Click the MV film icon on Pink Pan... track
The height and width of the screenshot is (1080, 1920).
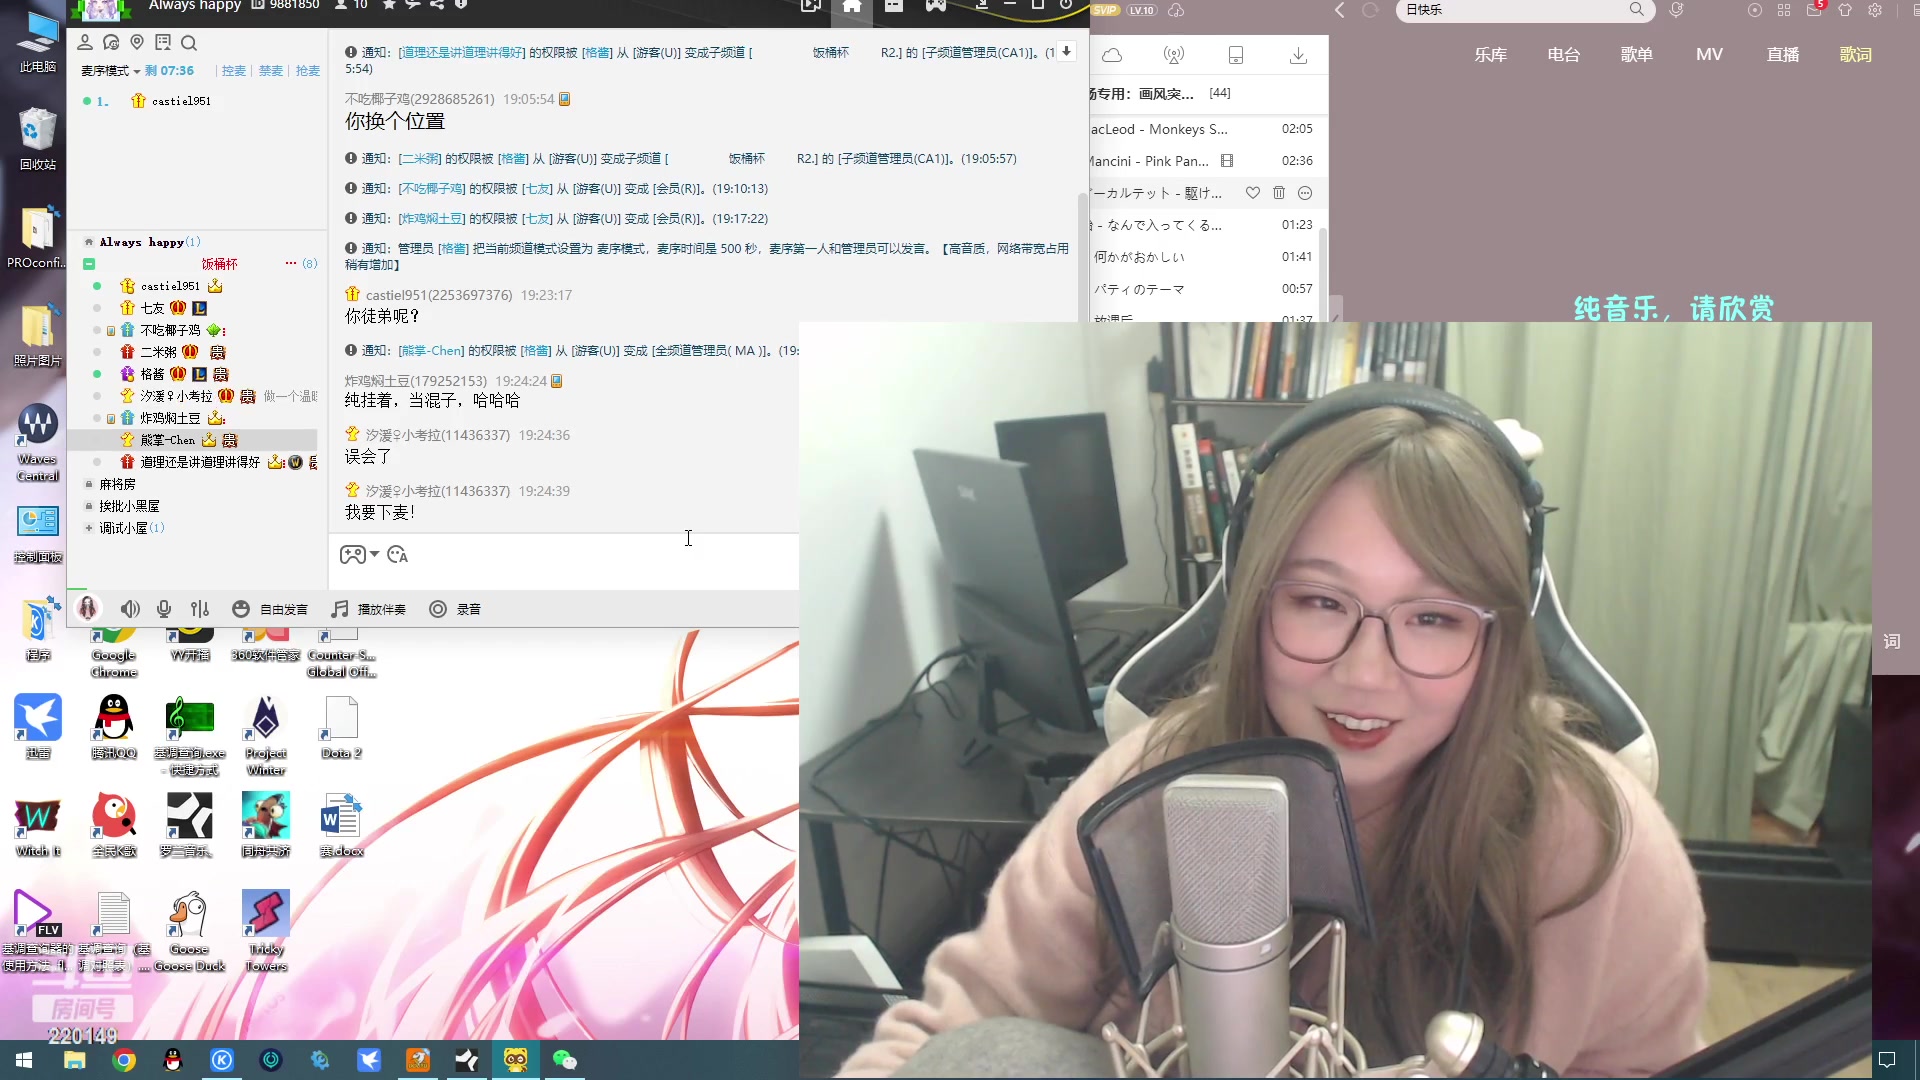click(x=1227, y=161)
